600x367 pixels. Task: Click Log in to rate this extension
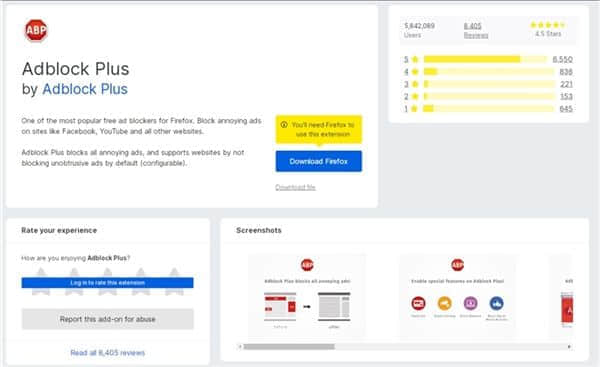[108, 283]
